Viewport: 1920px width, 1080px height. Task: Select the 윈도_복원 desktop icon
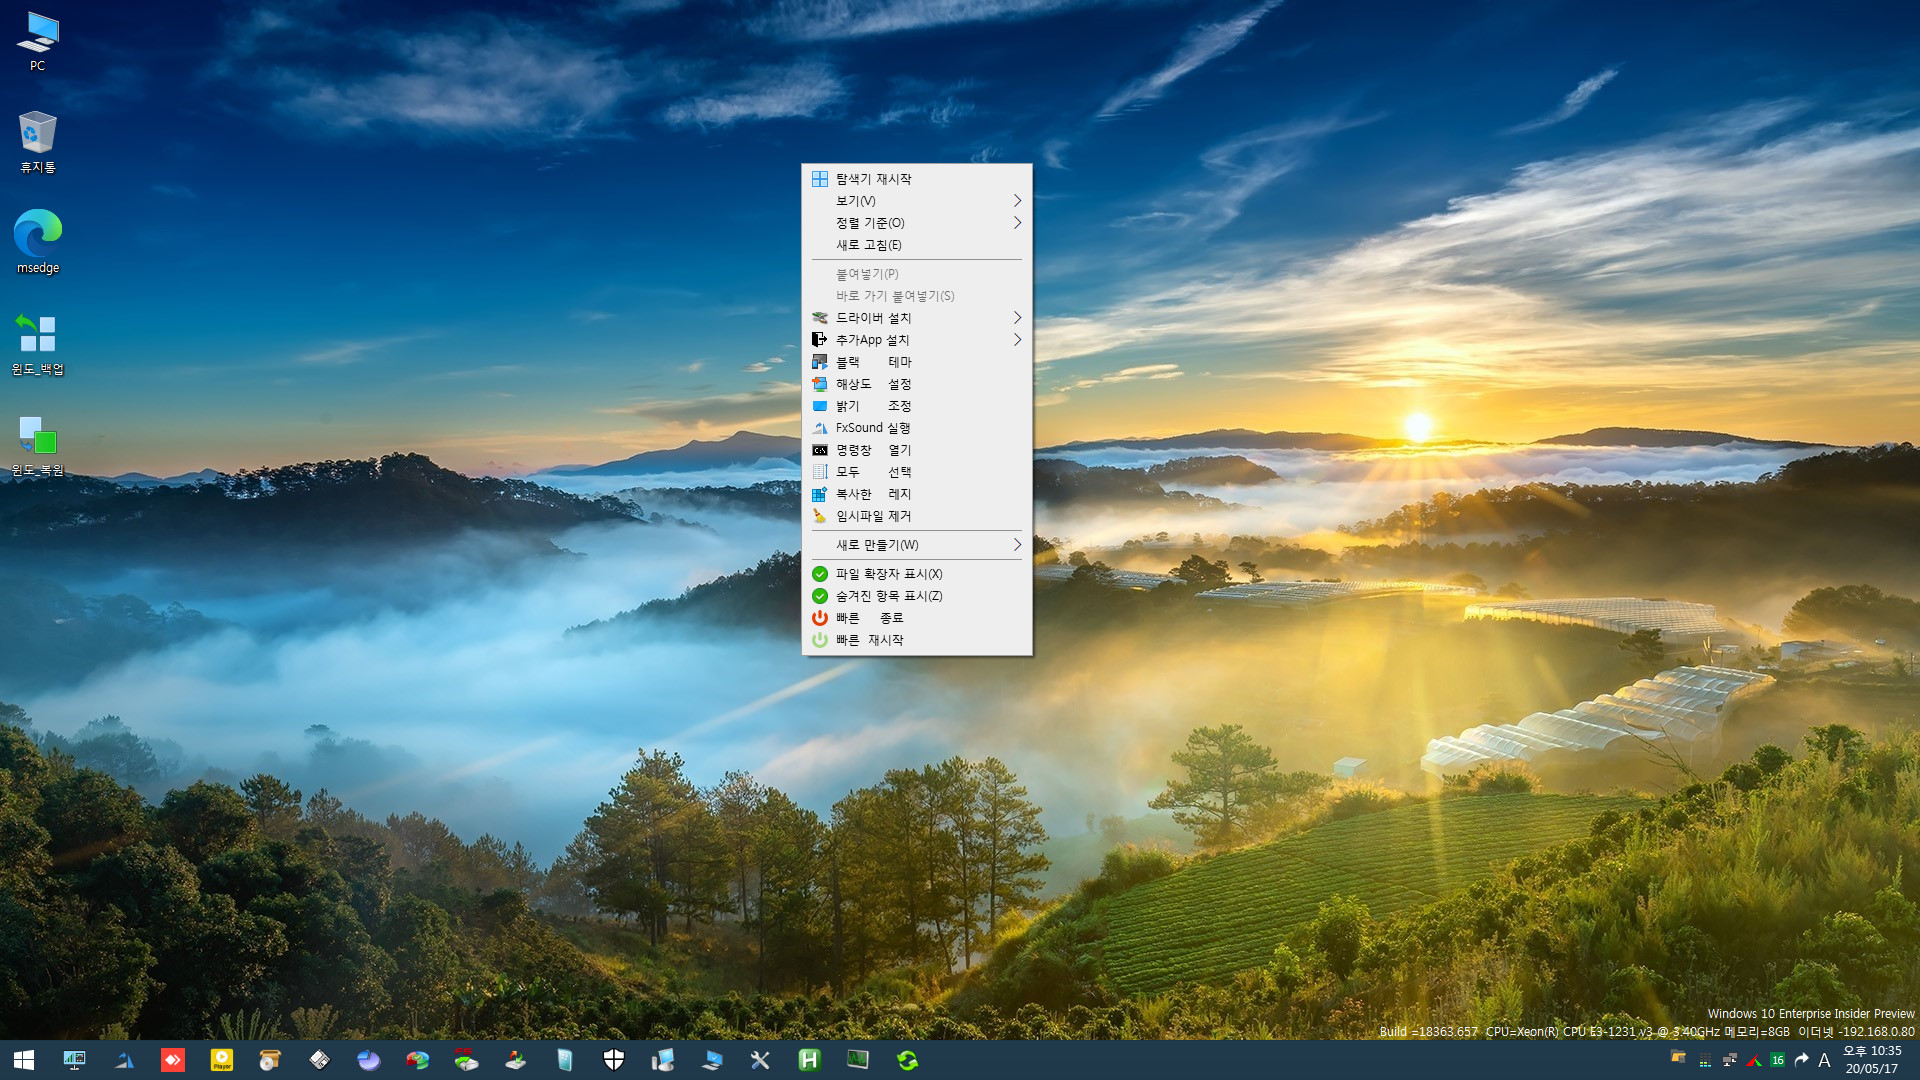pyautogui.click(x=37, y=445)
